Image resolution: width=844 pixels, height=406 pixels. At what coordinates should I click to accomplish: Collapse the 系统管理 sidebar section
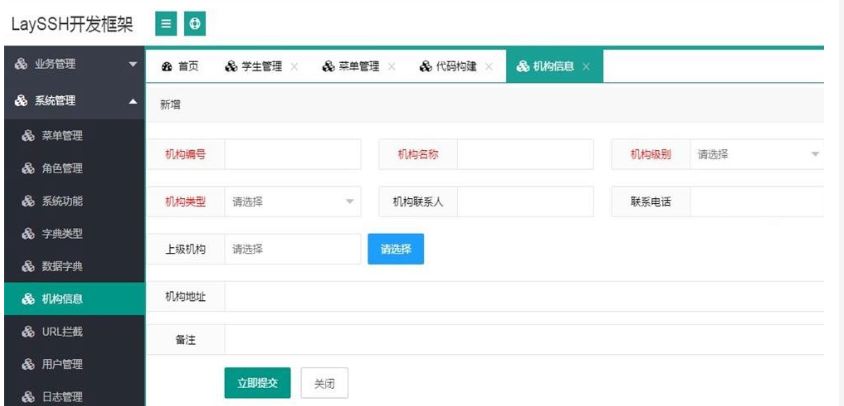click(x=72, y=101)
